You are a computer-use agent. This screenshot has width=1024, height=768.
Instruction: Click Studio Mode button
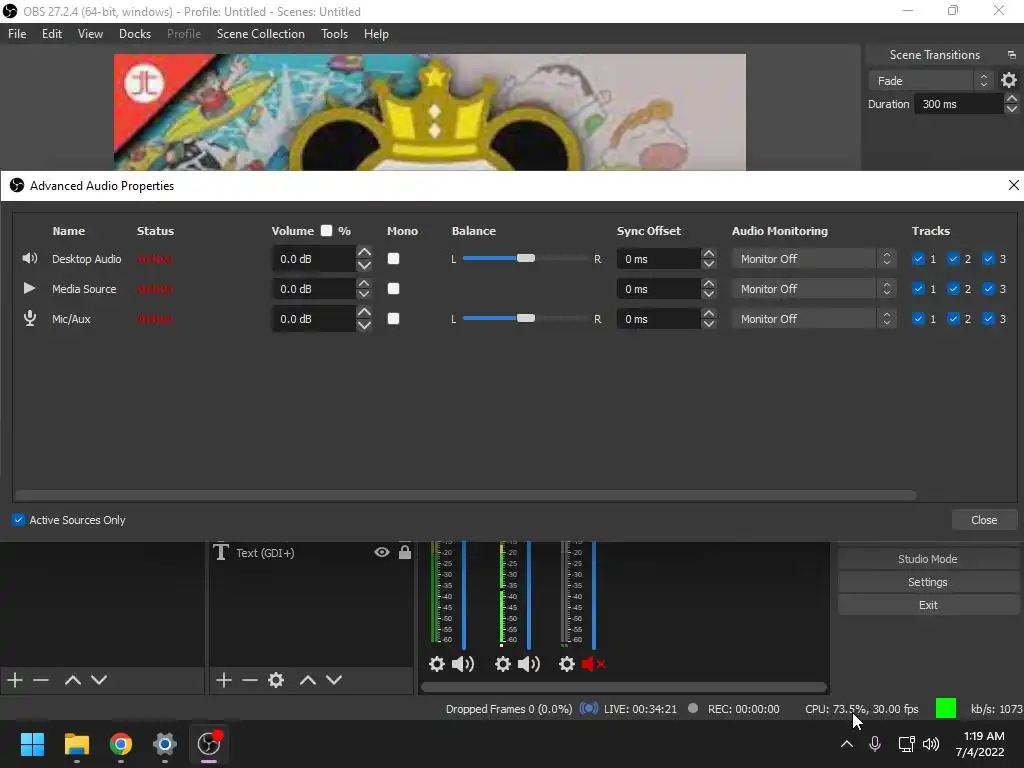tap(927, 559)
